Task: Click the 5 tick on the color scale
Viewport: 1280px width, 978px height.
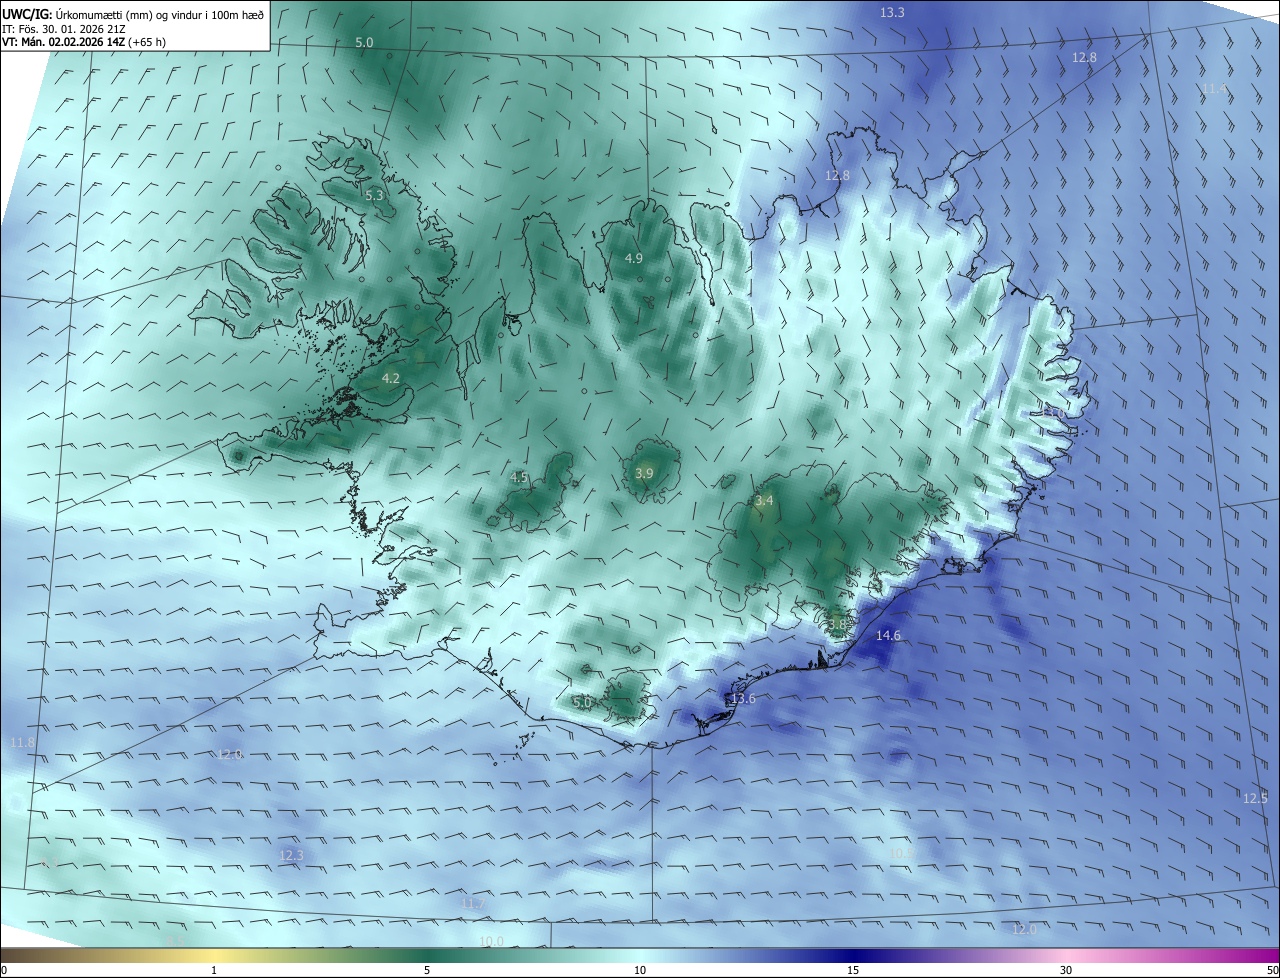Action: [x=427, y=970]
